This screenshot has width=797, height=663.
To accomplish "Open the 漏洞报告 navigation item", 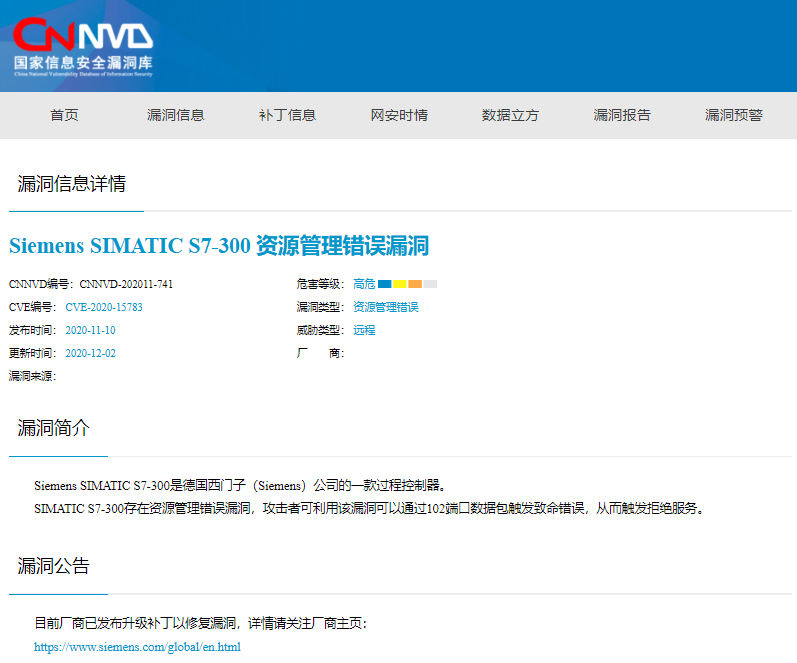I will [622, 115].
